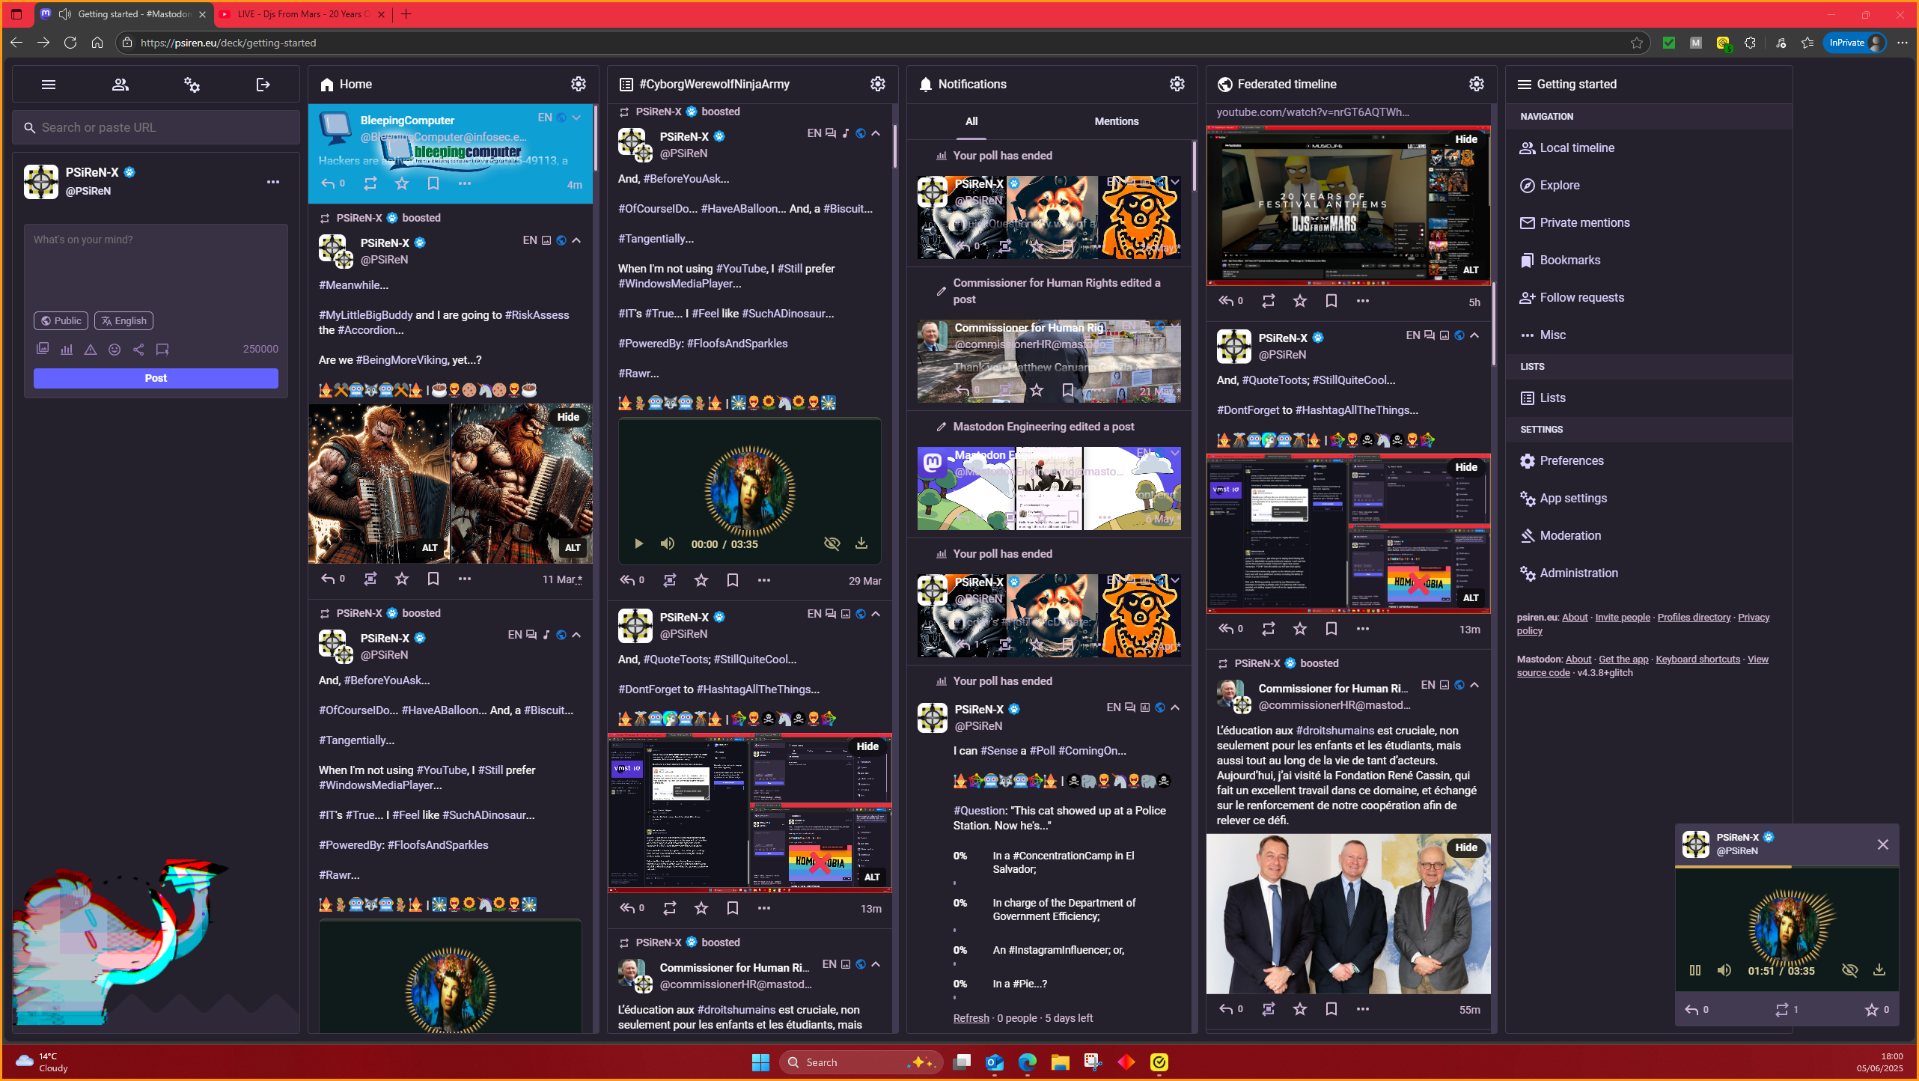Add a poll using the compose chart icon
The image size is (1919, 1081).
click(x=66, y=349)
